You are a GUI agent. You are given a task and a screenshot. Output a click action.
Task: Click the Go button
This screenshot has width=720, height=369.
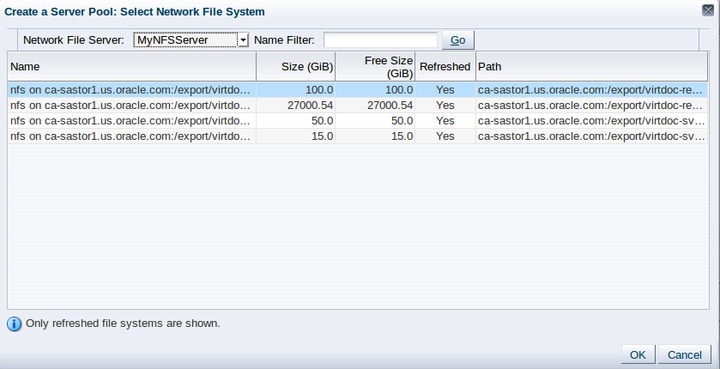point(458,40)
